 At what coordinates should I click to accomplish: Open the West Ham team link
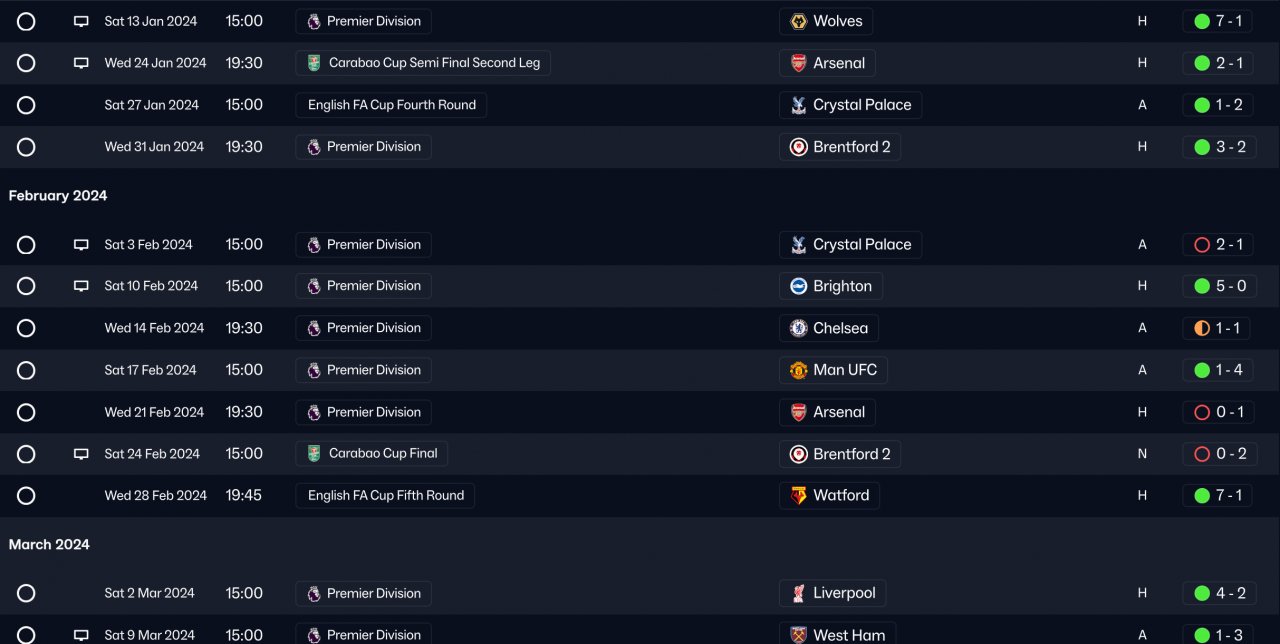[849, 635]
